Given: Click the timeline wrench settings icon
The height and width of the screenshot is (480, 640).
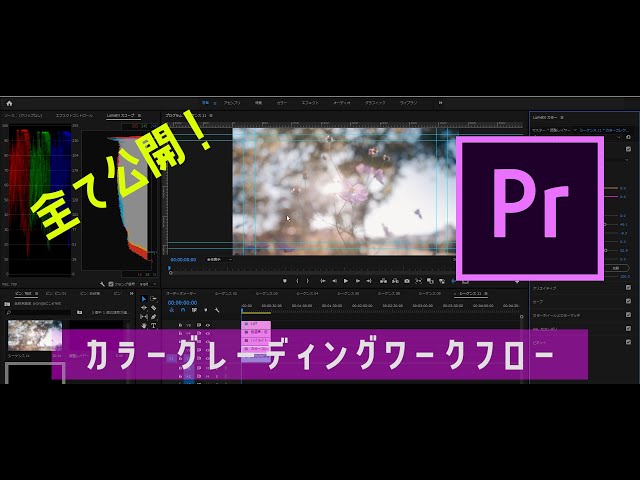Looking at the screenshot, I should tap(217, 310).
